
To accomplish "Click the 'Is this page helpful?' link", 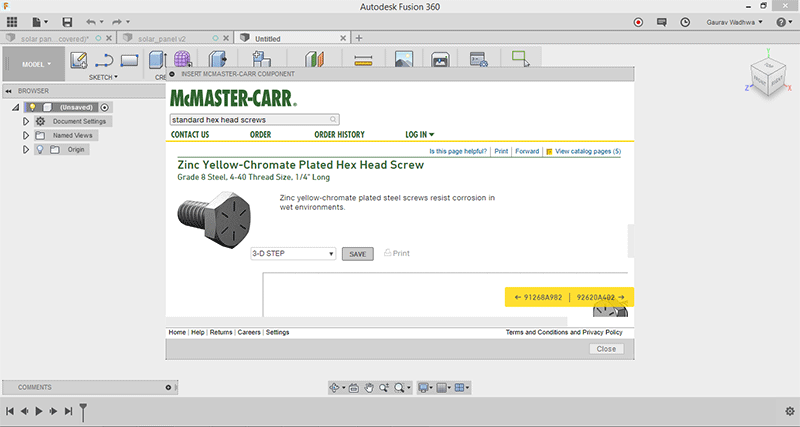I will coord(458,151).
